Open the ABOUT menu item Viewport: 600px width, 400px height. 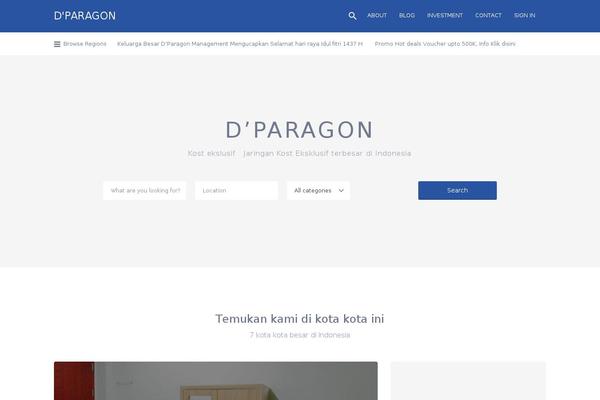(377, 15)
